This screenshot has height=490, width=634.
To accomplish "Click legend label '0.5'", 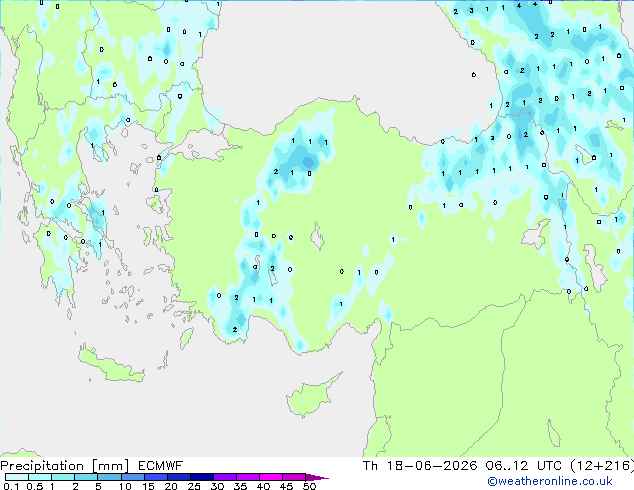I will (x=35, y=486).
